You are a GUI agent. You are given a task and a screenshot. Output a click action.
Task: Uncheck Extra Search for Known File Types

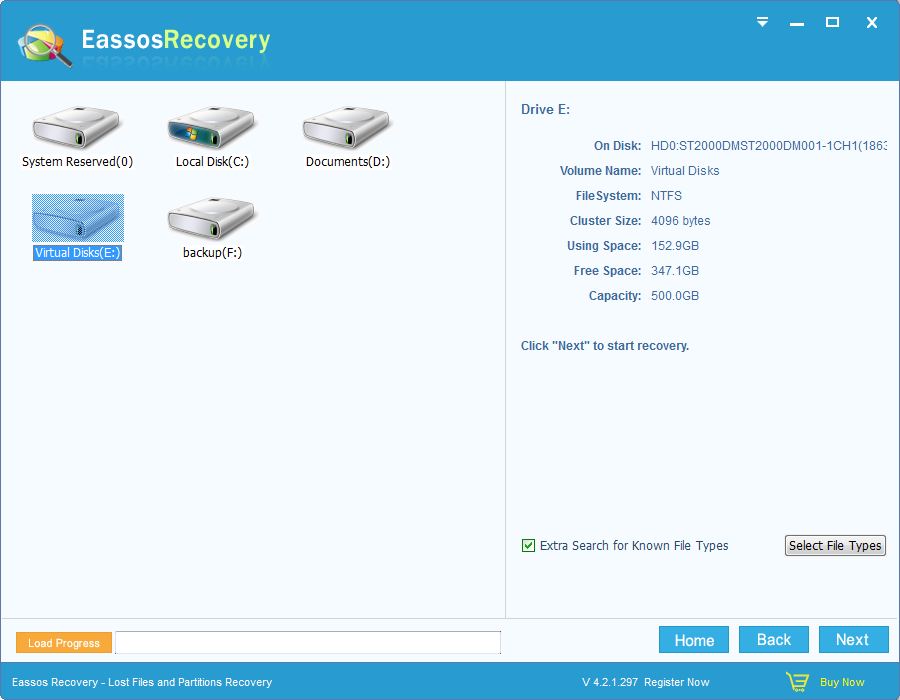[x=528, y=546]
